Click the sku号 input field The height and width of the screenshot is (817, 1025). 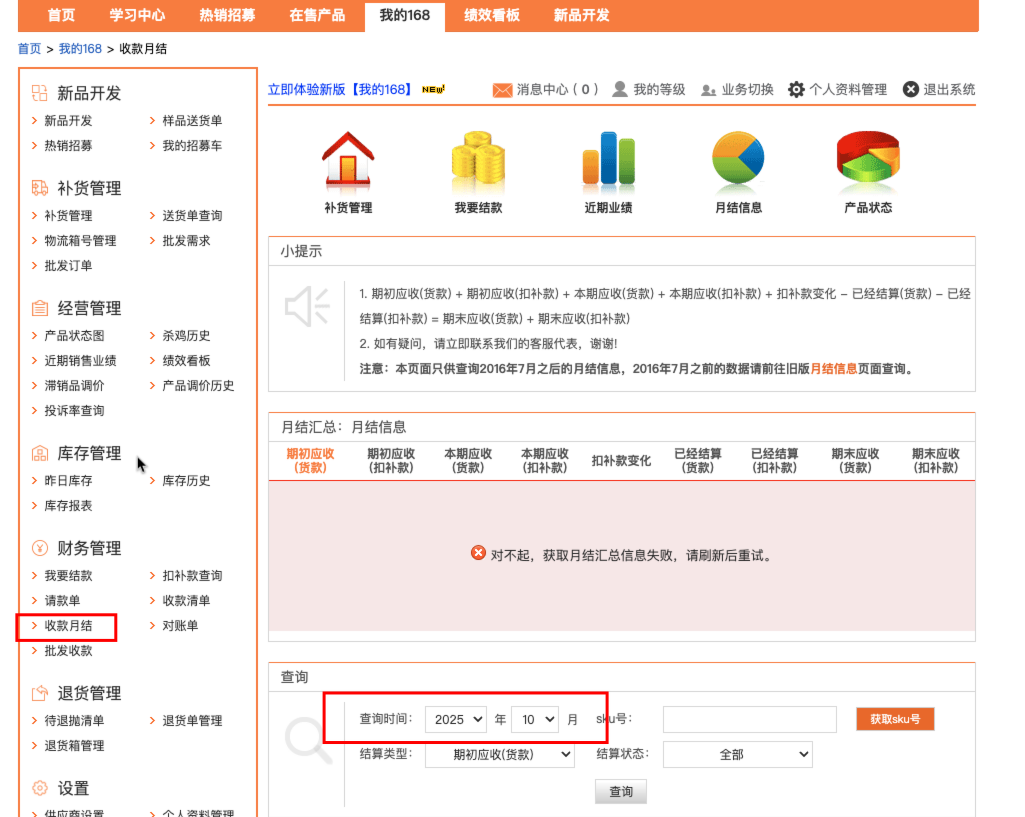[x=749, y=719]
